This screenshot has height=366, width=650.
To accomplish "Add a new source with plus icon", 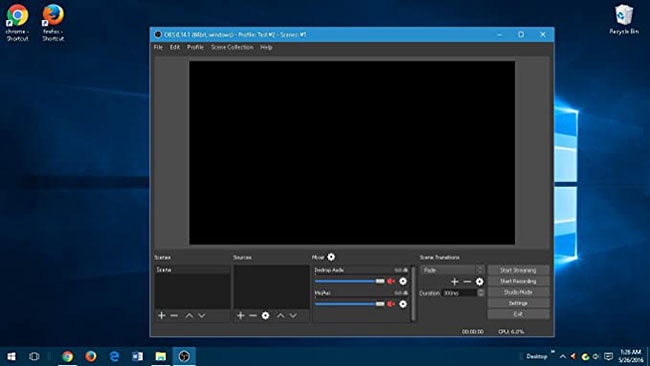I will pyautogui.click(x=240, y=315).
